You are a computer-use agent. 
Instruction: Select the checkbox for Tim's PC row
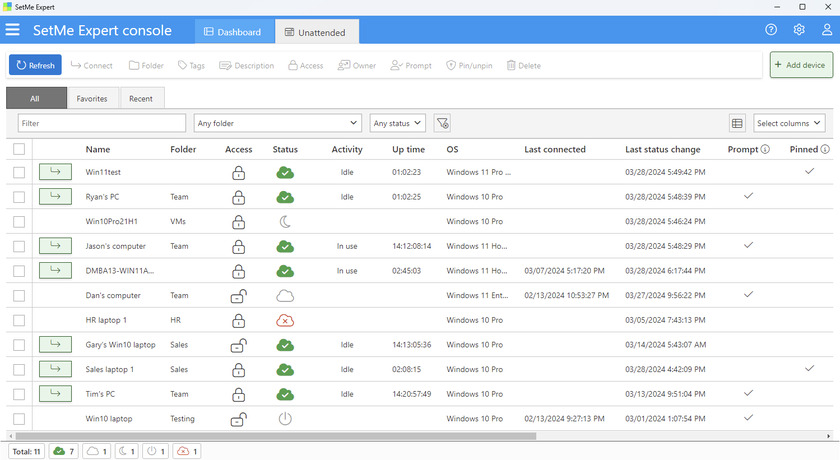[19, 394]
